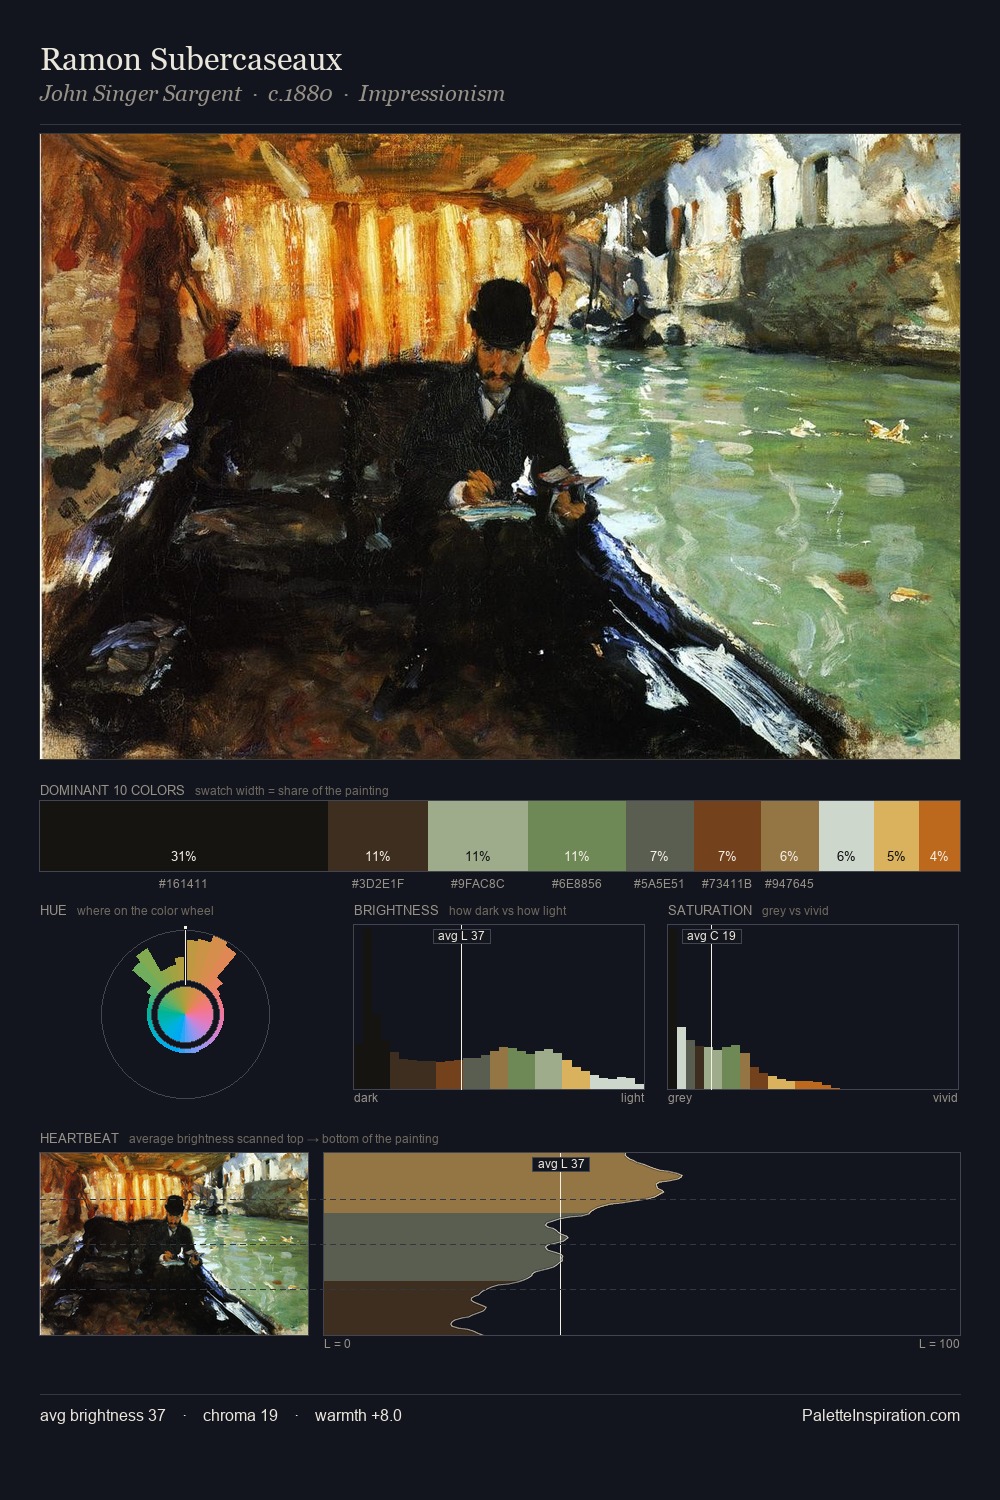This screenshot has height=1500, width=1000.
Task: Click the brightness histogram chart
Action: point(499,1007)
